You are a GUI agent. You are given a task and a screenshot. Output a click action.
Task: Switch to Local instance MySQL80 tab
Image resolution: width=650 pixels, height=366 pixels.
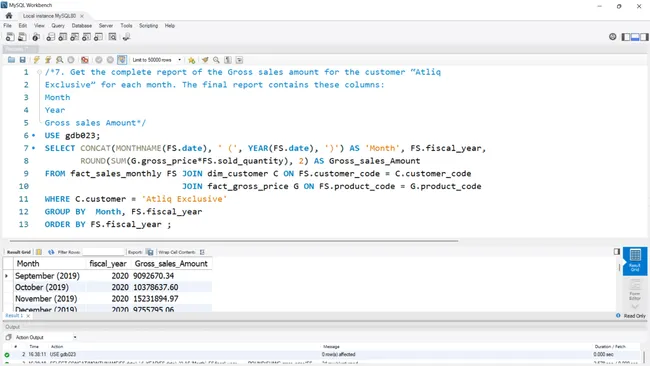pyautogui.click(x=49, y=16)
